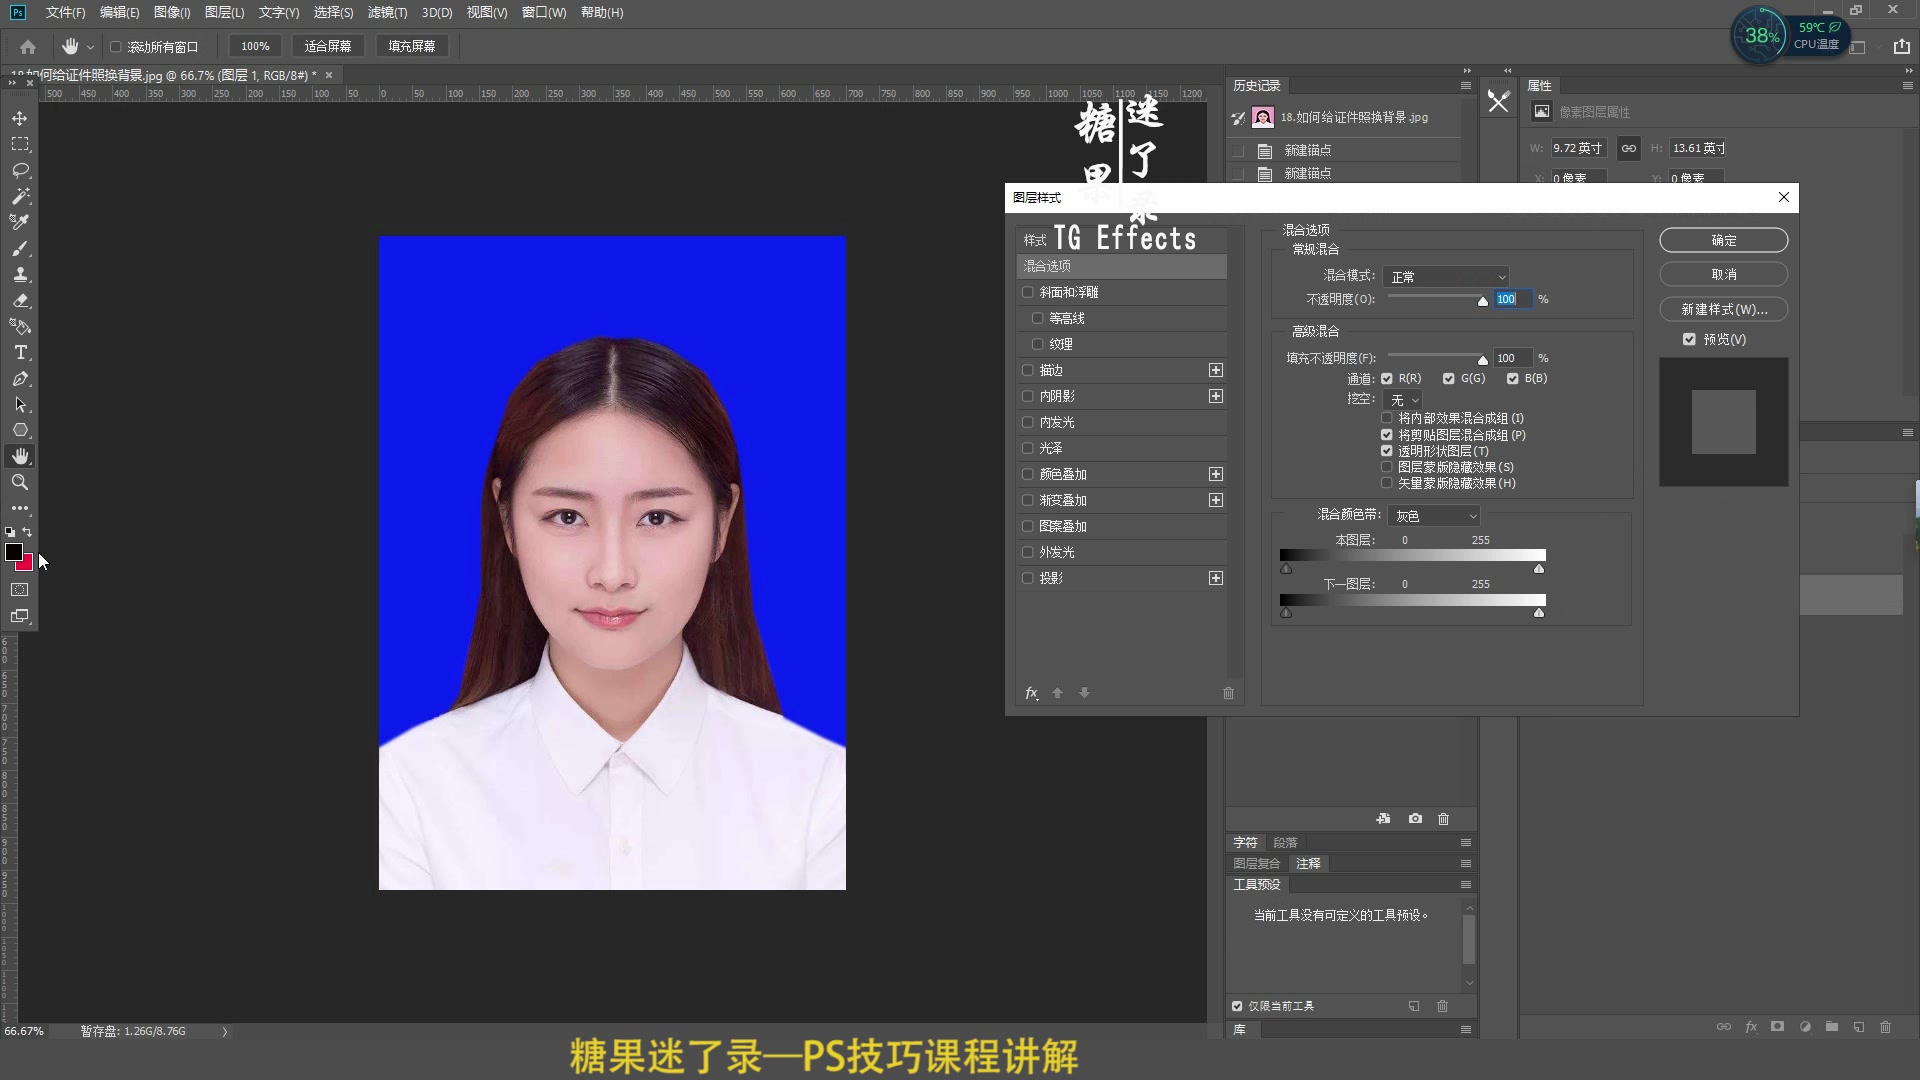The height and width of the screenshot is (1080, 1920).
Task: Toggle Quick Mask mode icon
Action: click(20, 590)
